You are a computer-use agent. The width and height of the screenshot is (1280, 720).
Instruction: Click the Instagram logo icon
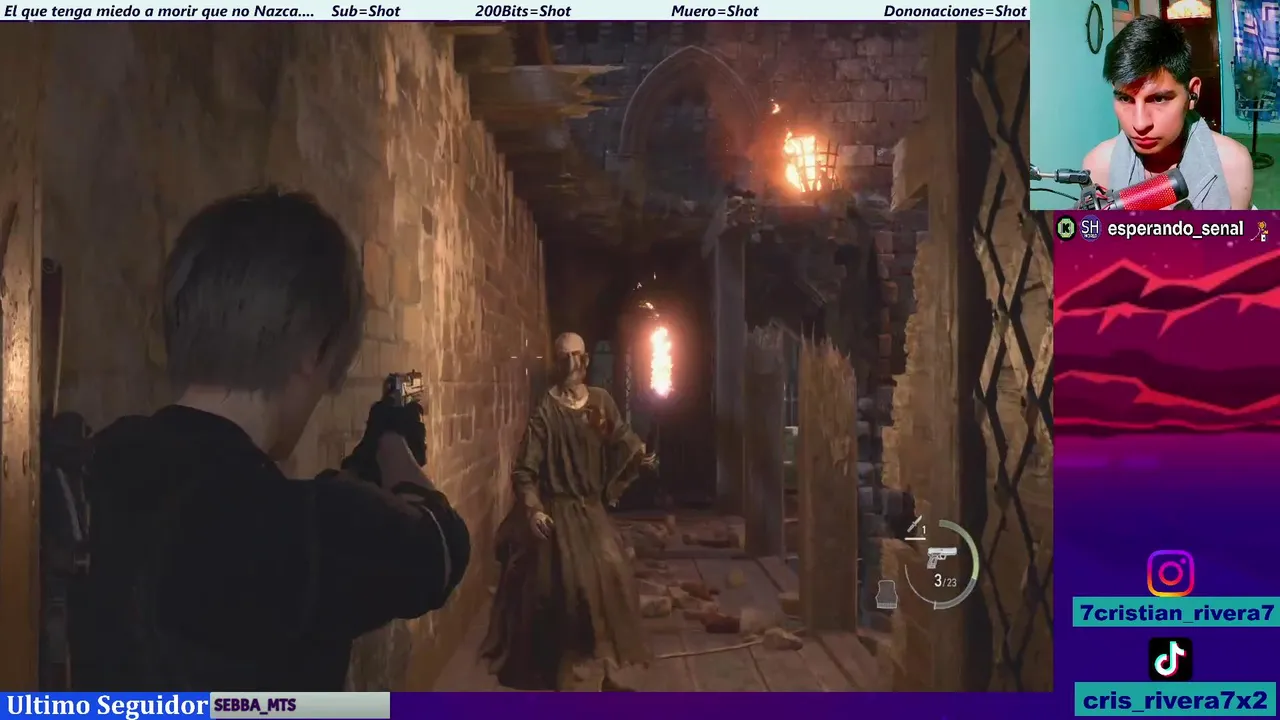[x=1170, y=574]
